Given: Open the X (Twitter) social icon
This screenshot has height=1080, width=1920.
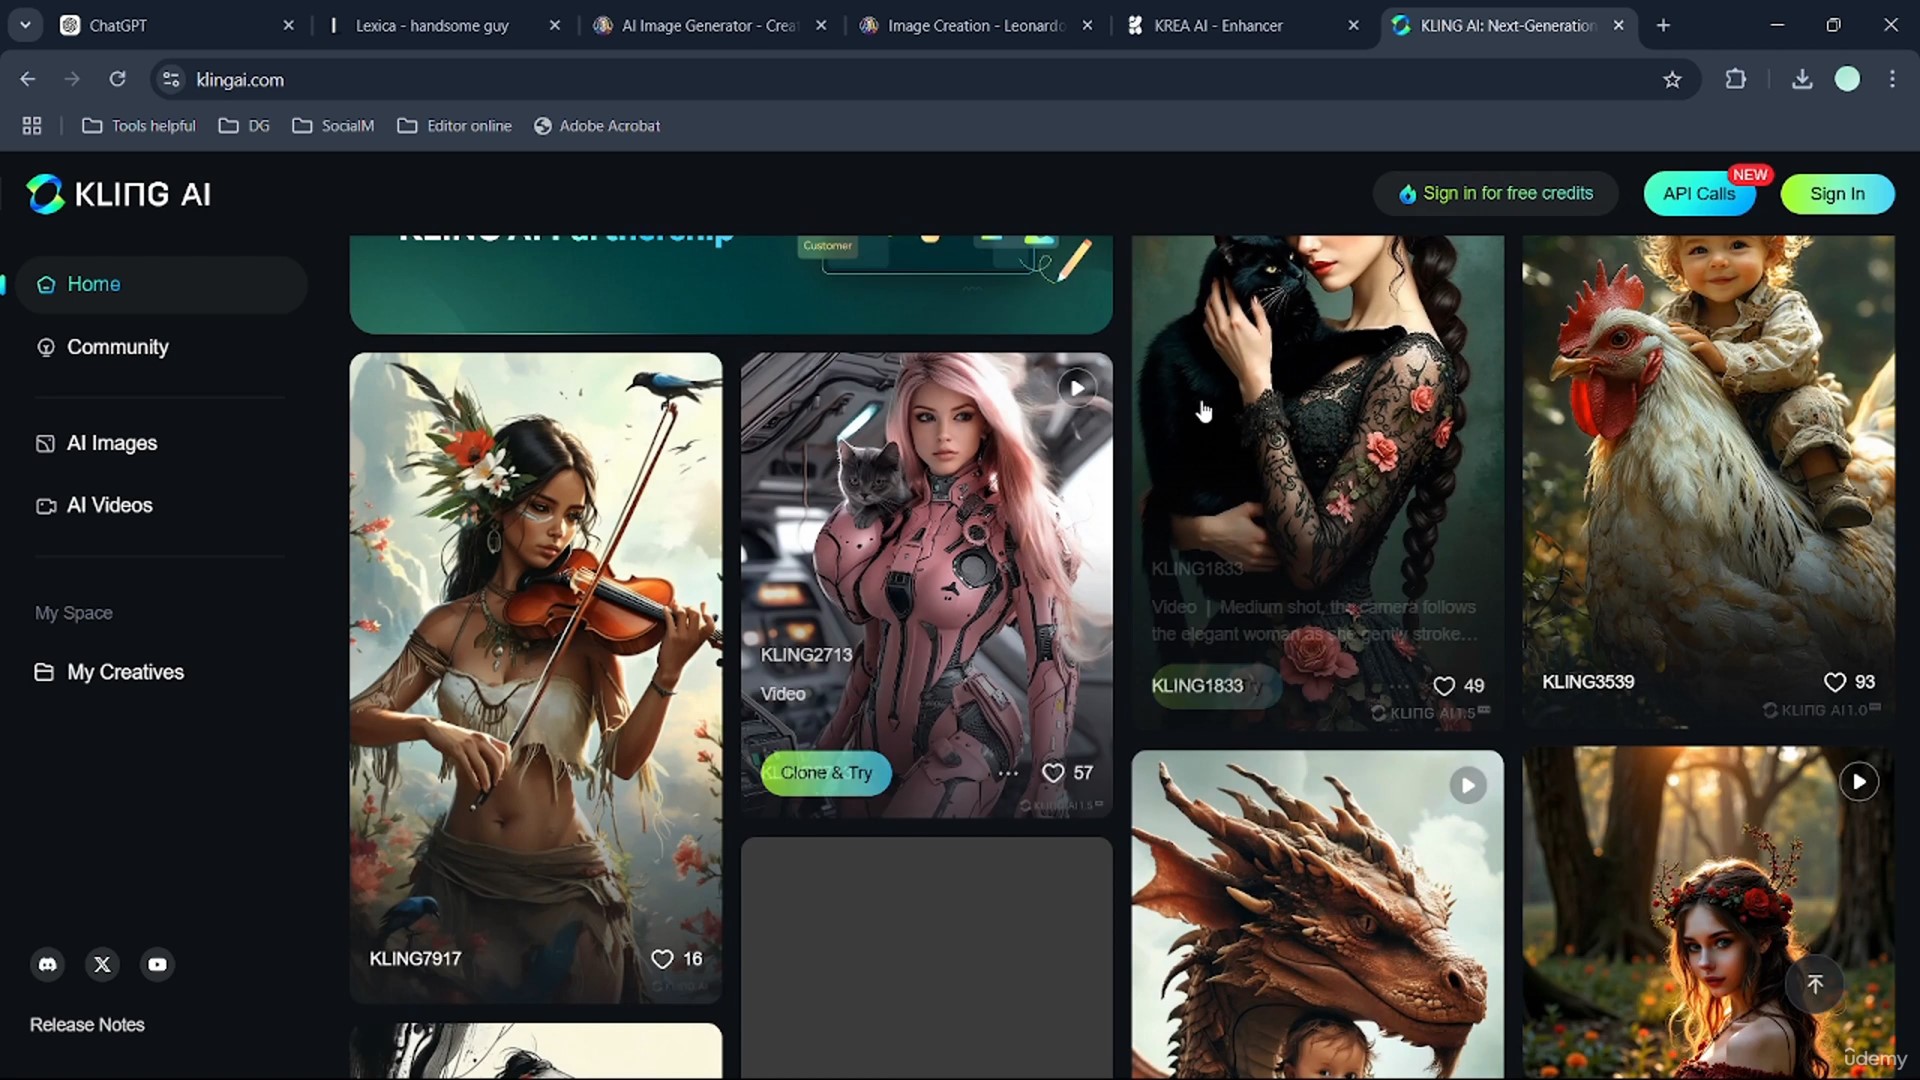Looking at the screenshot, I should tap(102, 964).
